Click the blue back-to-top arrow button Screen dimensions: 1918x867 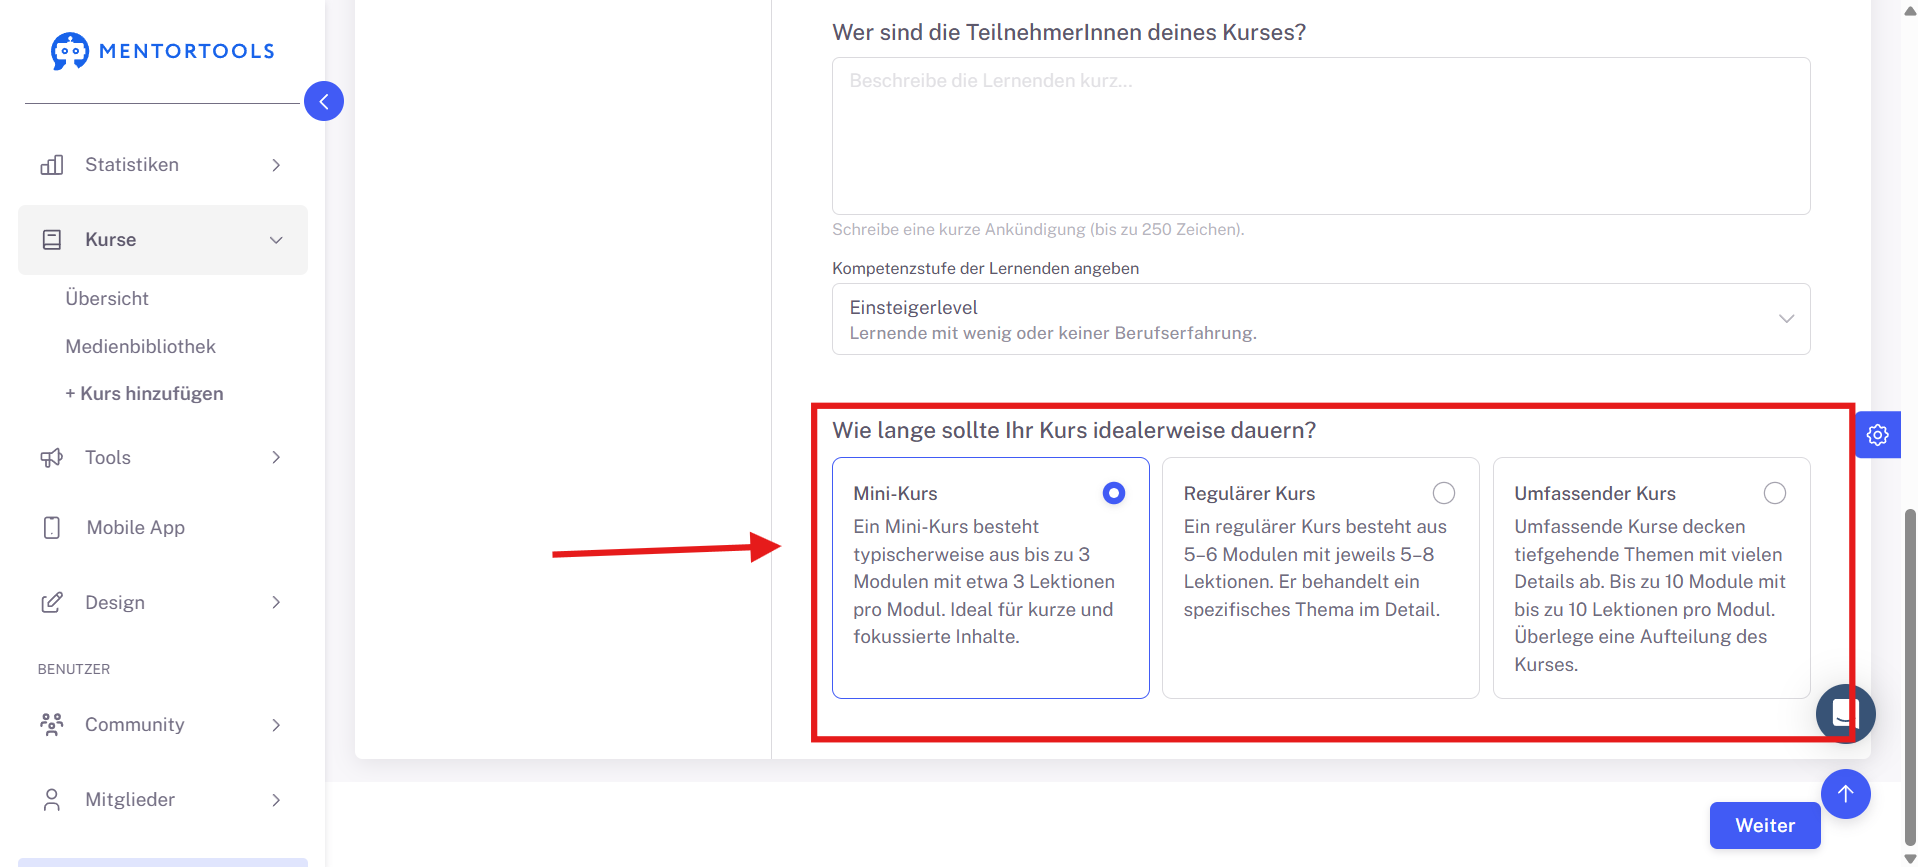pyautogui.click(x=1846, y=794)
